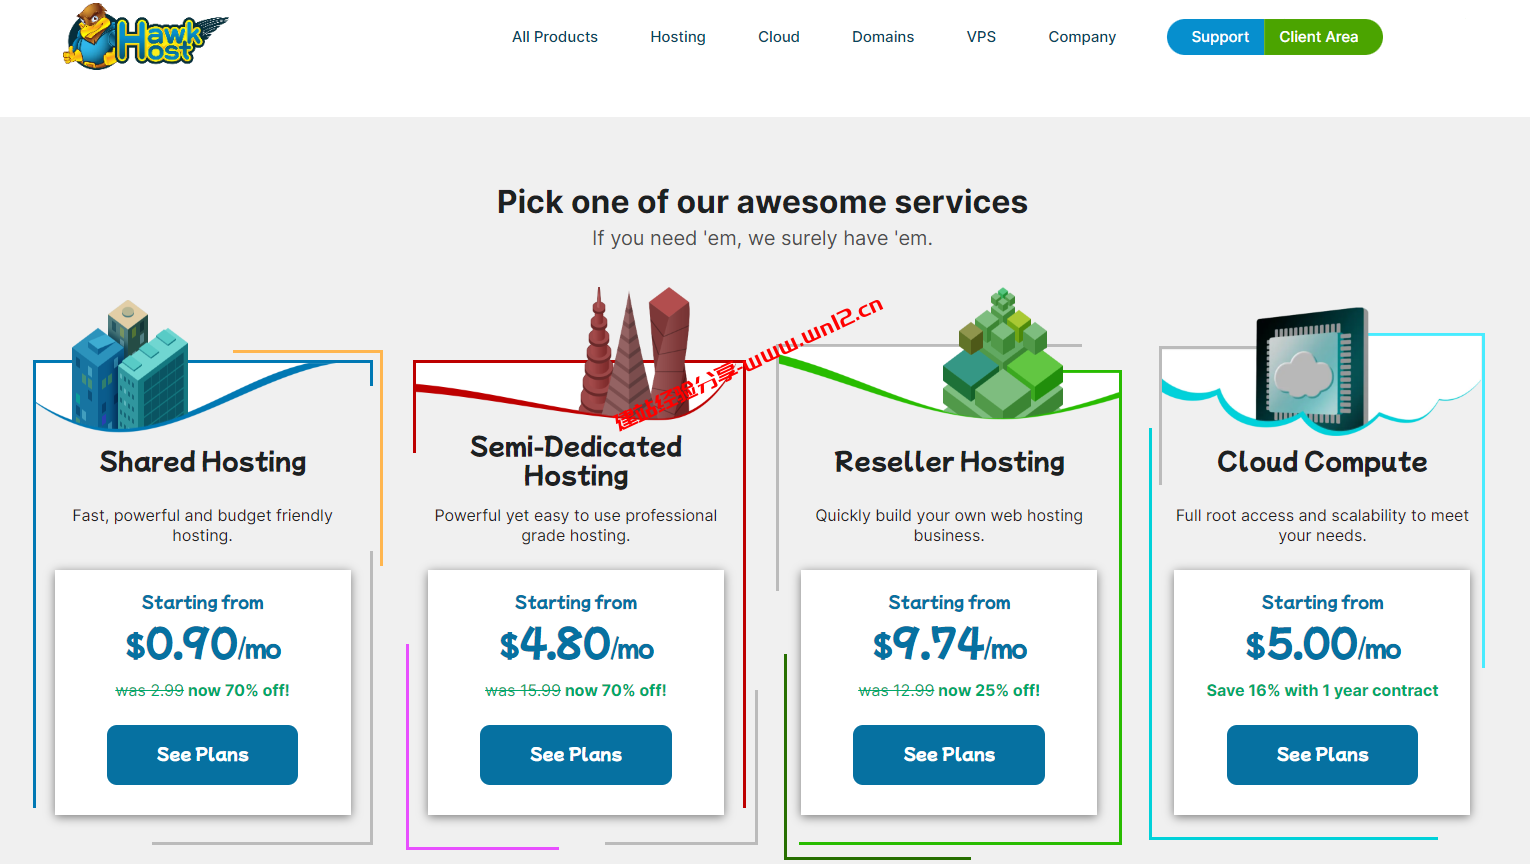See Plans for Reseller Hosting

(x=949, y=755)
